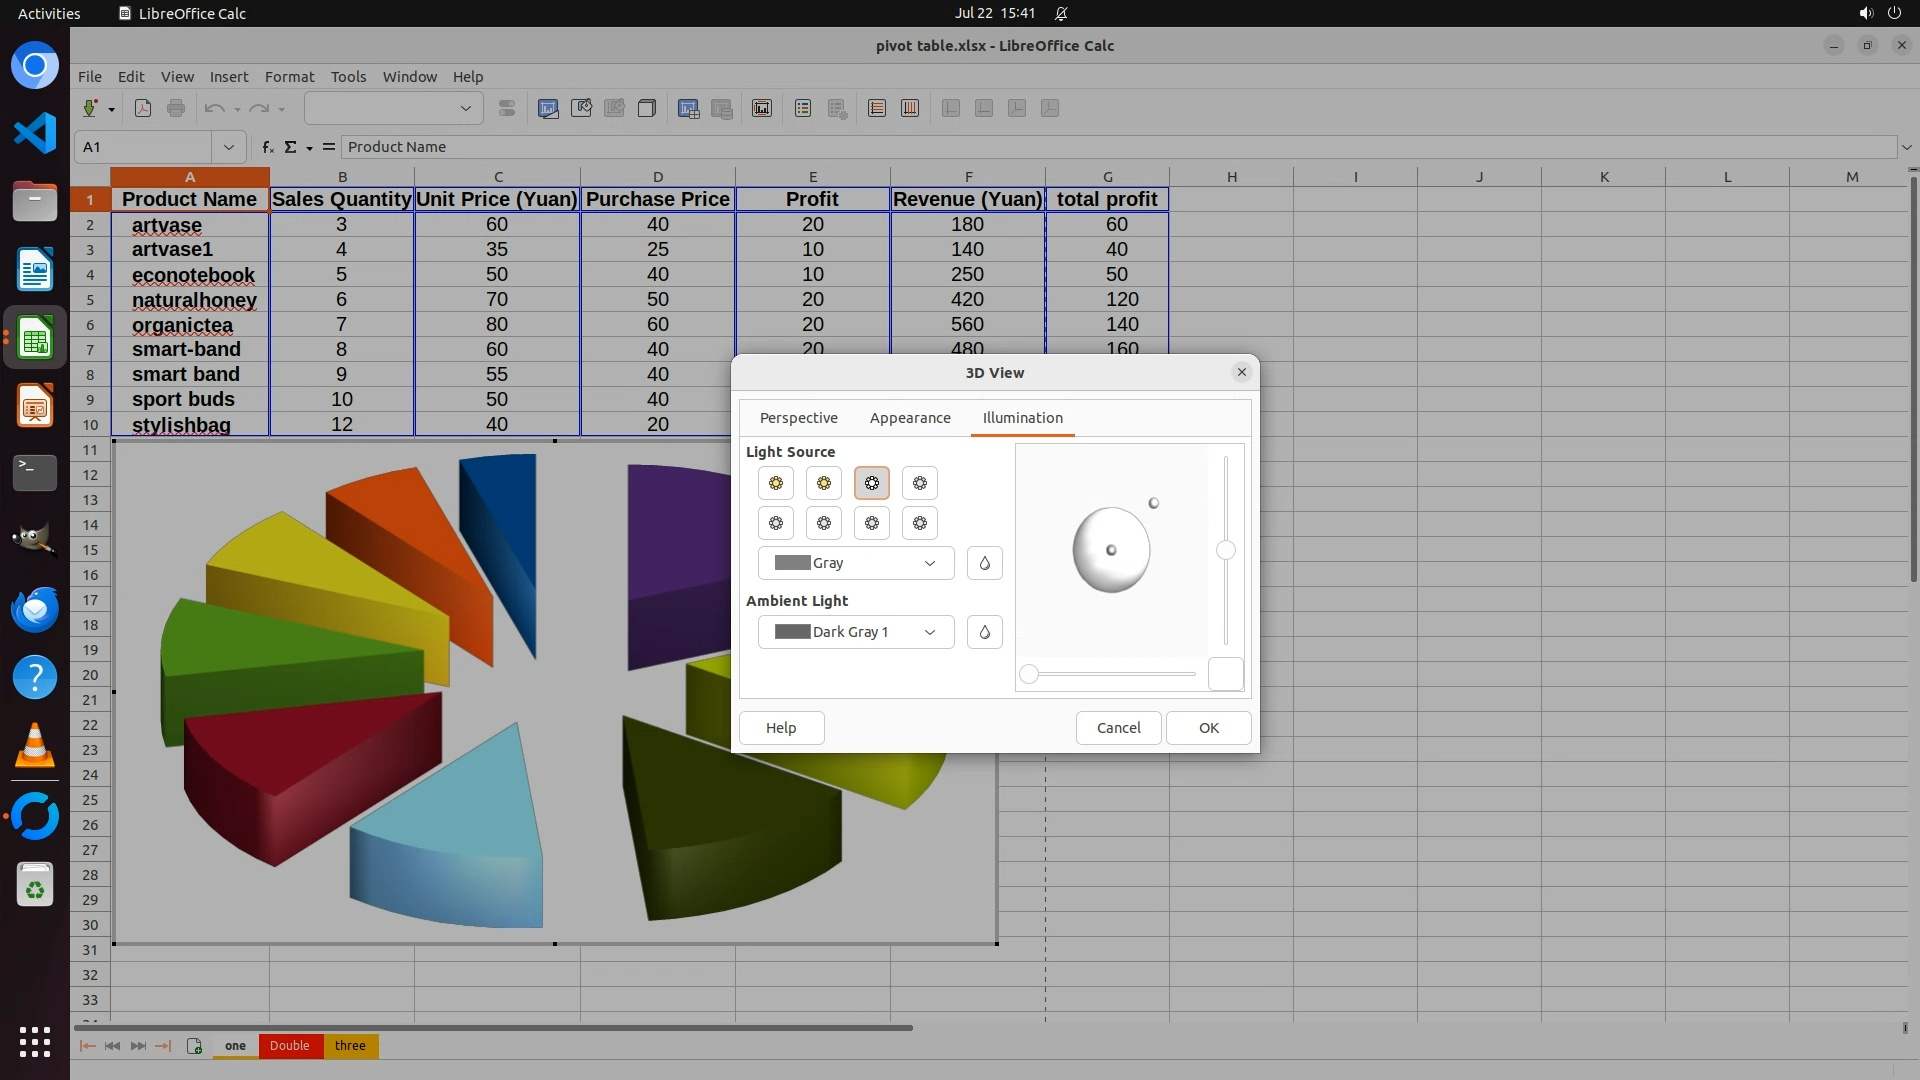This screenshot has height=1080, width=1920.
Task: Click the vertical light position slider handle
Action: [1225, 550]
